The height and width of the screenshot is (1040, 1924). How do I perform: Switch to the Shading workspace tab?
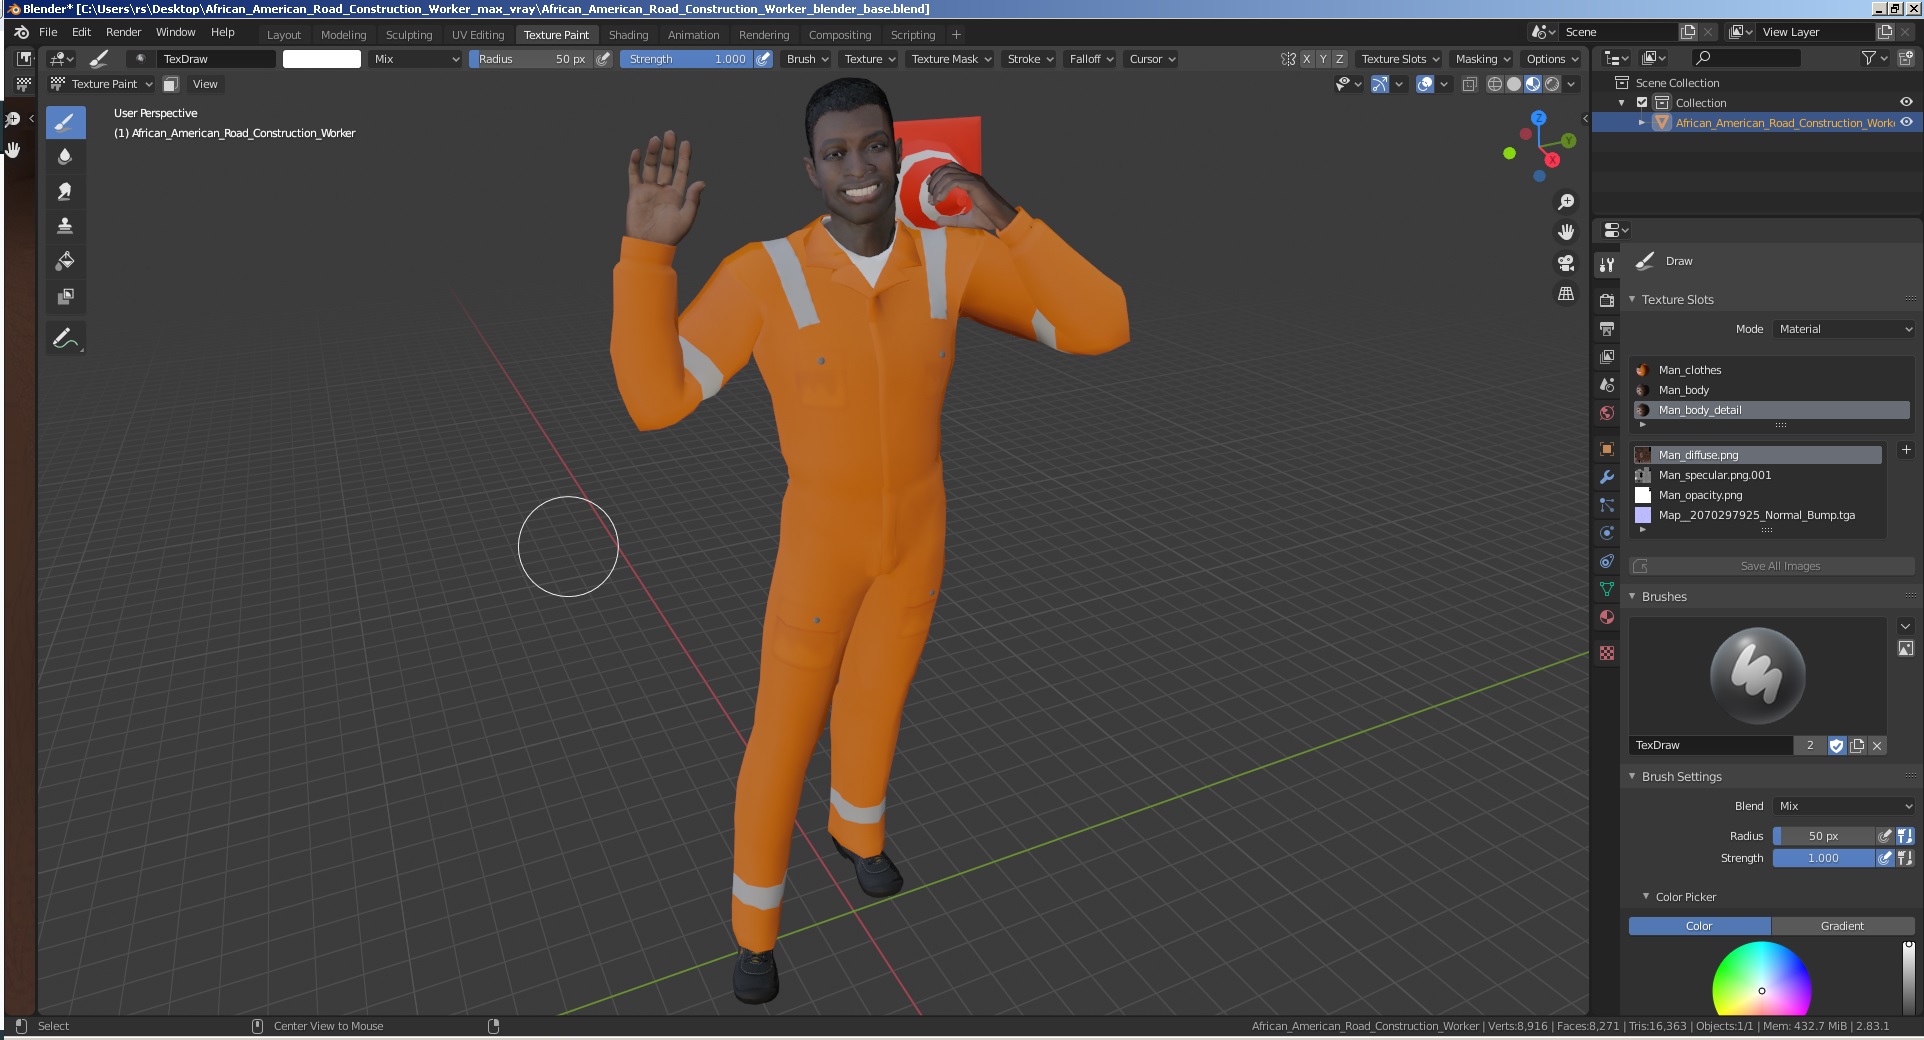click(628, 35)
